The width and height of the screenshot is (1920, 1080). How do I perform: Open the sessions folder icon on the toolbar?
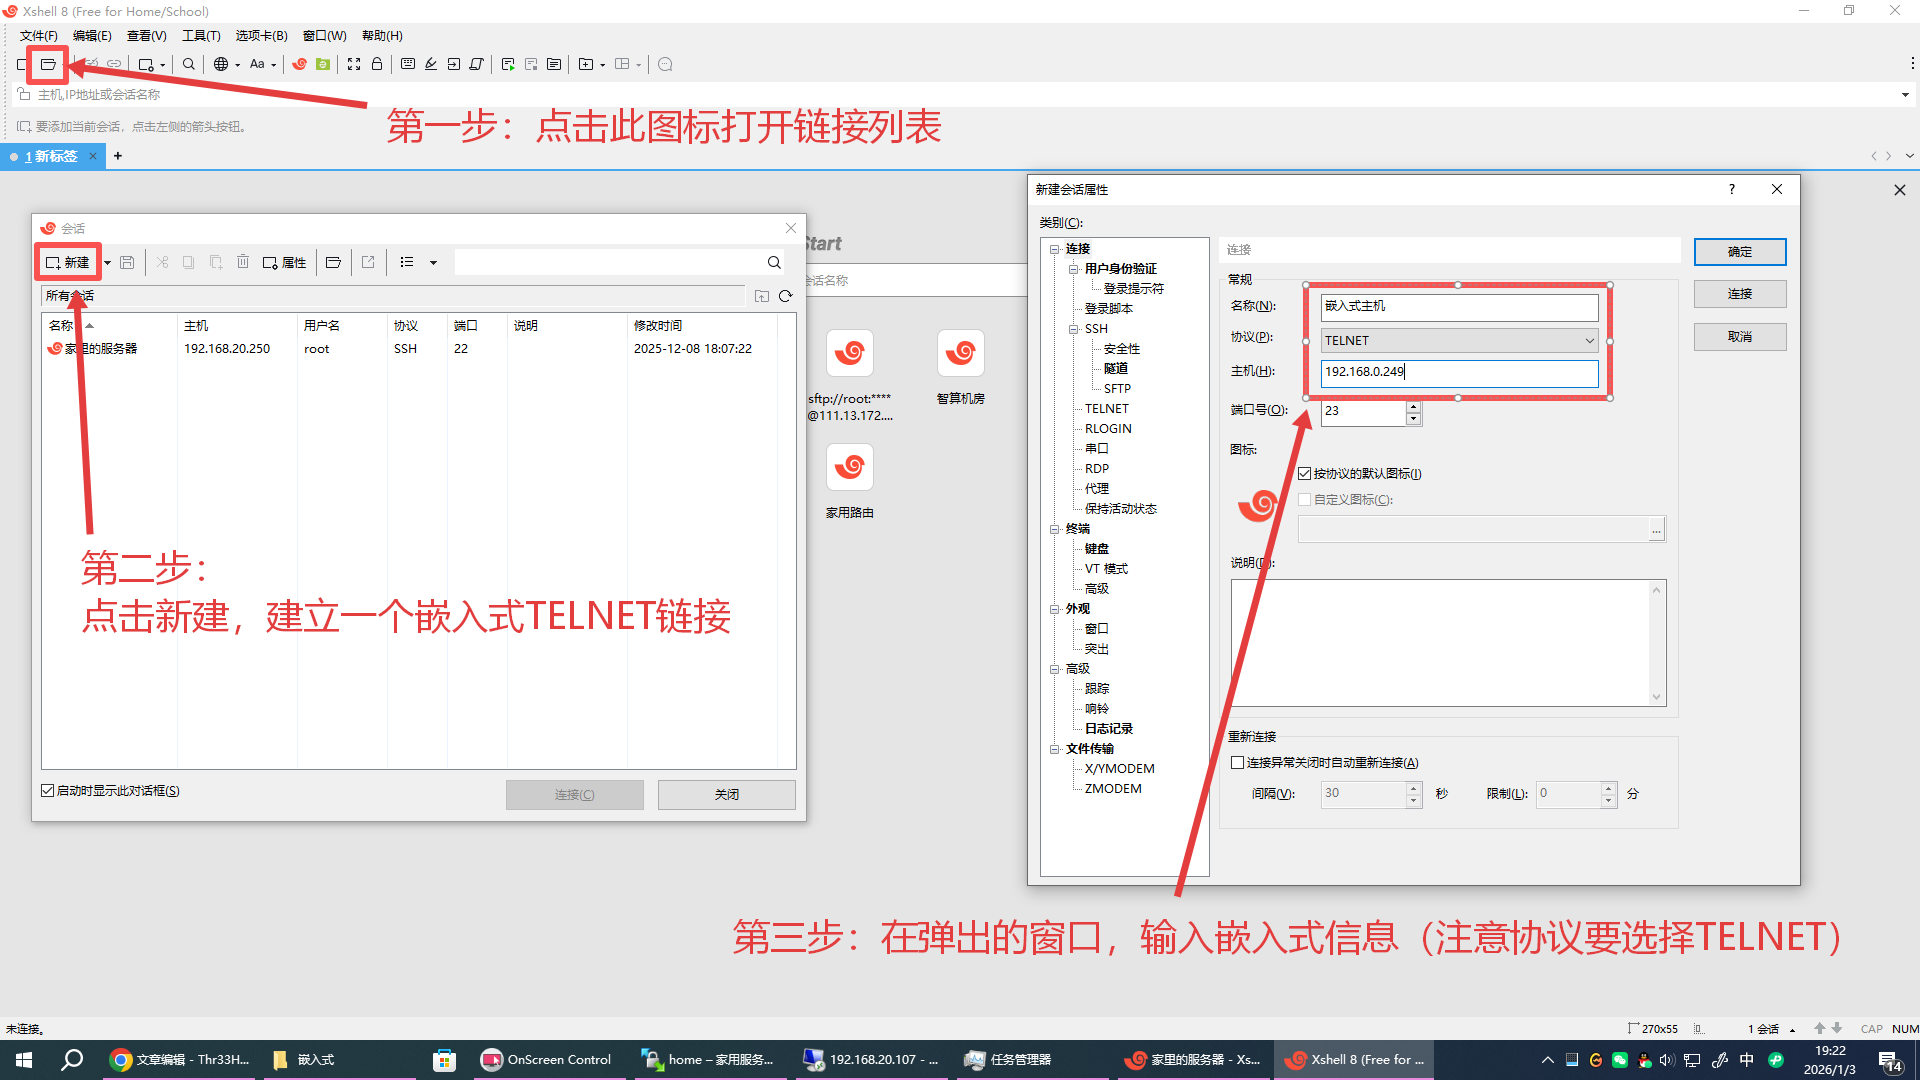point(47,64)
